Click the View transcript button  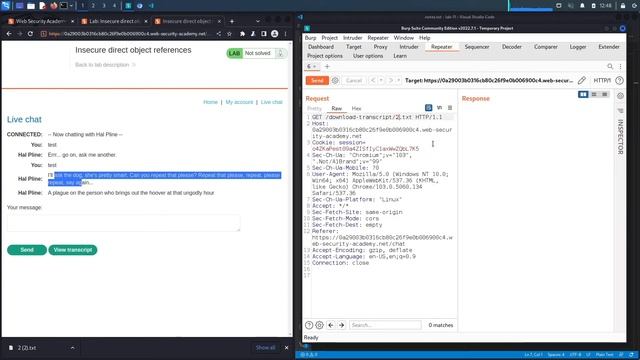[73, 250]
